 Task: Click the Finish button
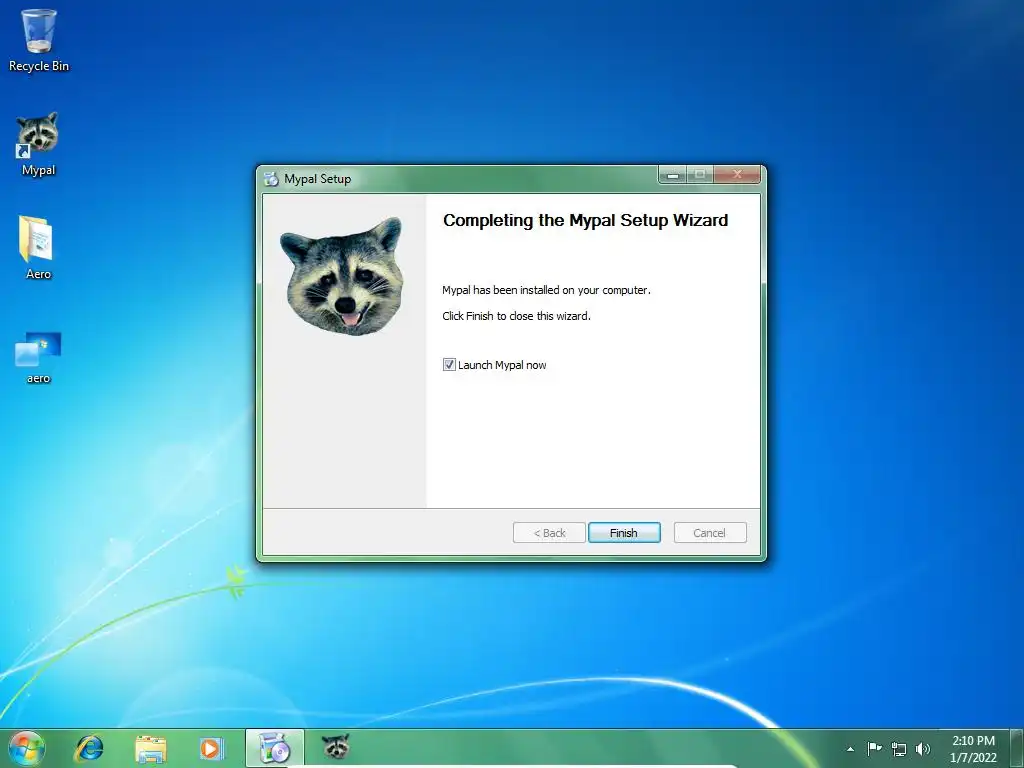click(x=624, y=533)
